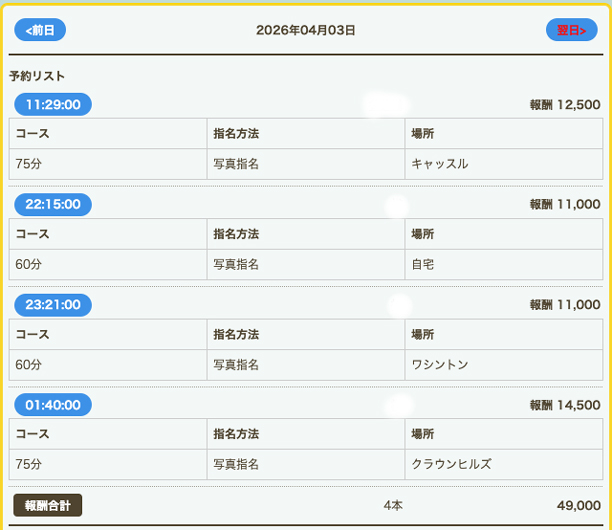Click the 報酬 14,500 amount
This screenshot has height=530, width=612.
(565, 405)
